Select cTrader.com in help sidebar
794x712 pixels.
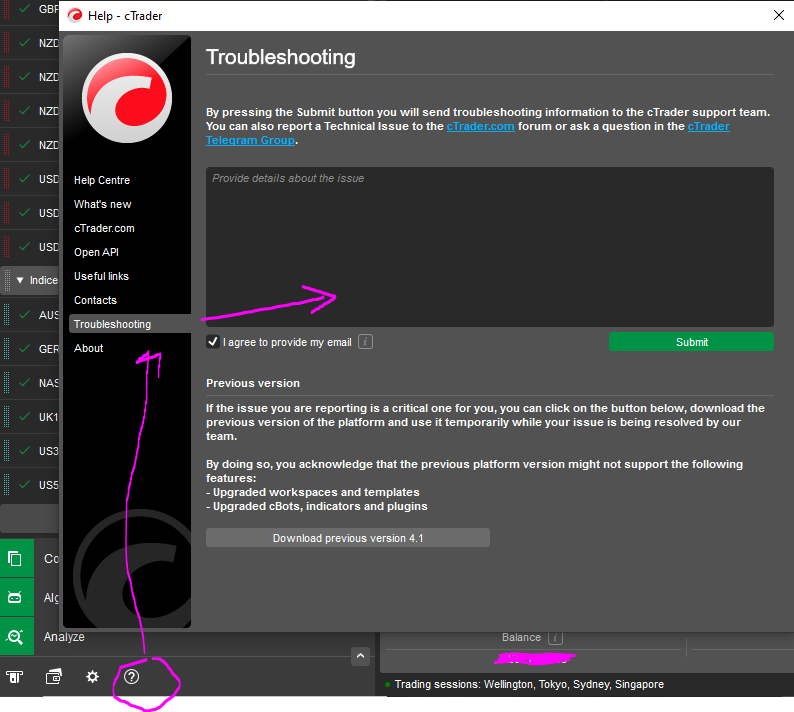click(x=104, y=228)
